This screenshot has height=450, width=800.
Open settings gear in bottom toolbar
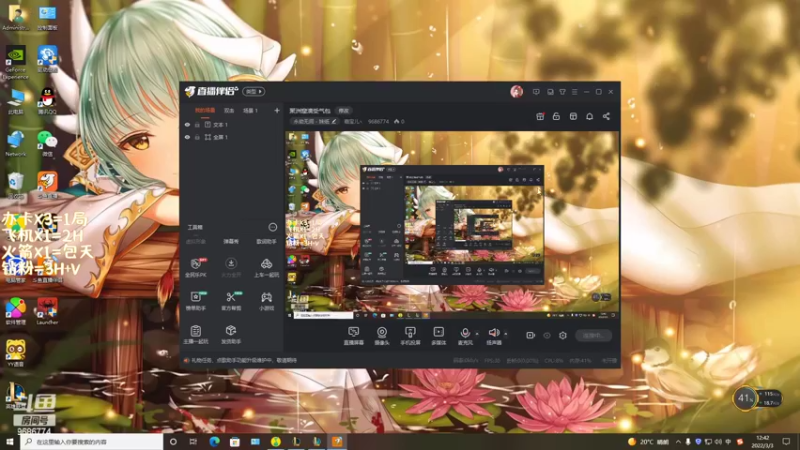click(563, 335)
